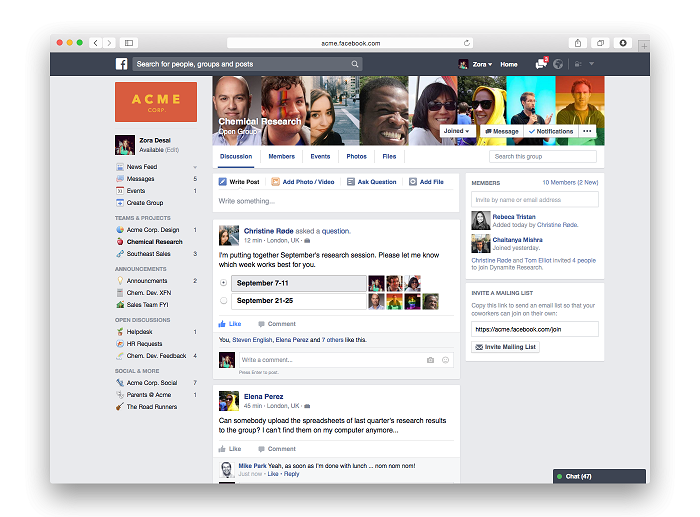This screenshot has height=517, width=700.
Task: Click the Safari share icon
Action: [x=578, y=43]
